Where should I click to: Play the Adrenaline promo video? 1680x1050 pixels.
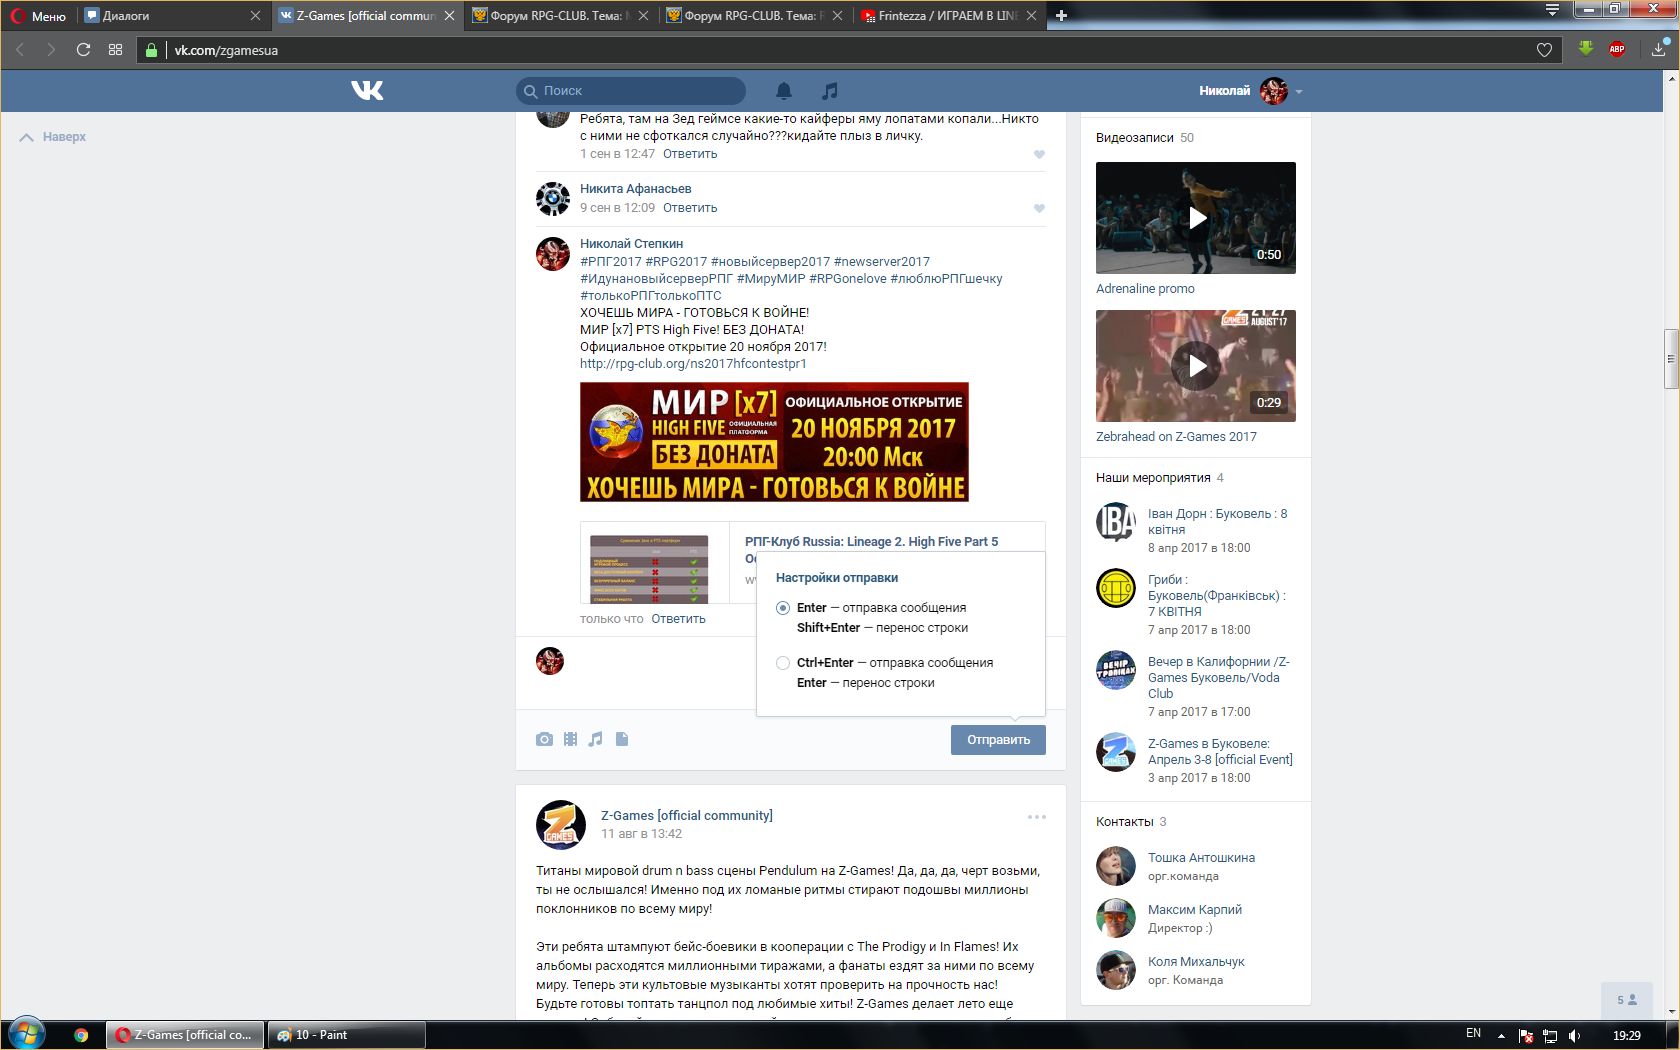pos(1196,218)
